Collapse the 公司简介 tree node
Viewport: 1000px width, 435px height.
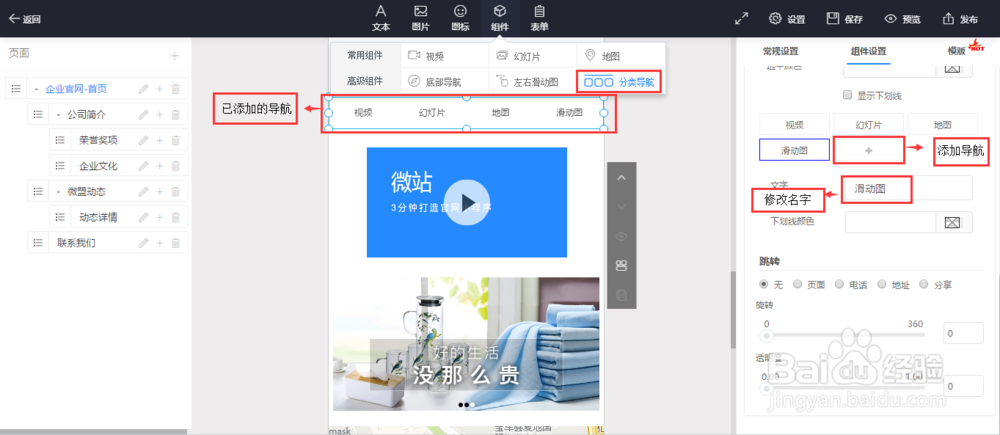coord(59,114)
